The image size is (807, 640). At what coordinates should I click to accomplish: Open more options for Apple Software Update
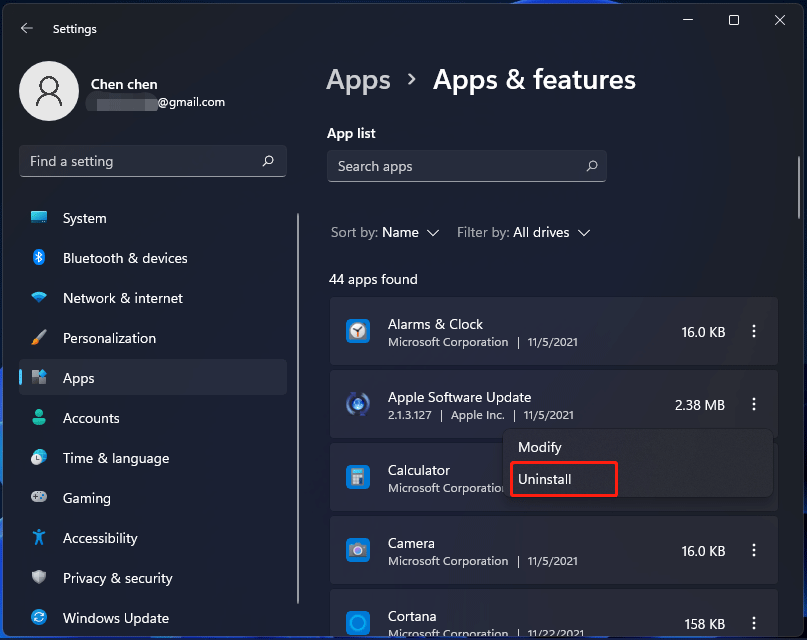(754, 404)
